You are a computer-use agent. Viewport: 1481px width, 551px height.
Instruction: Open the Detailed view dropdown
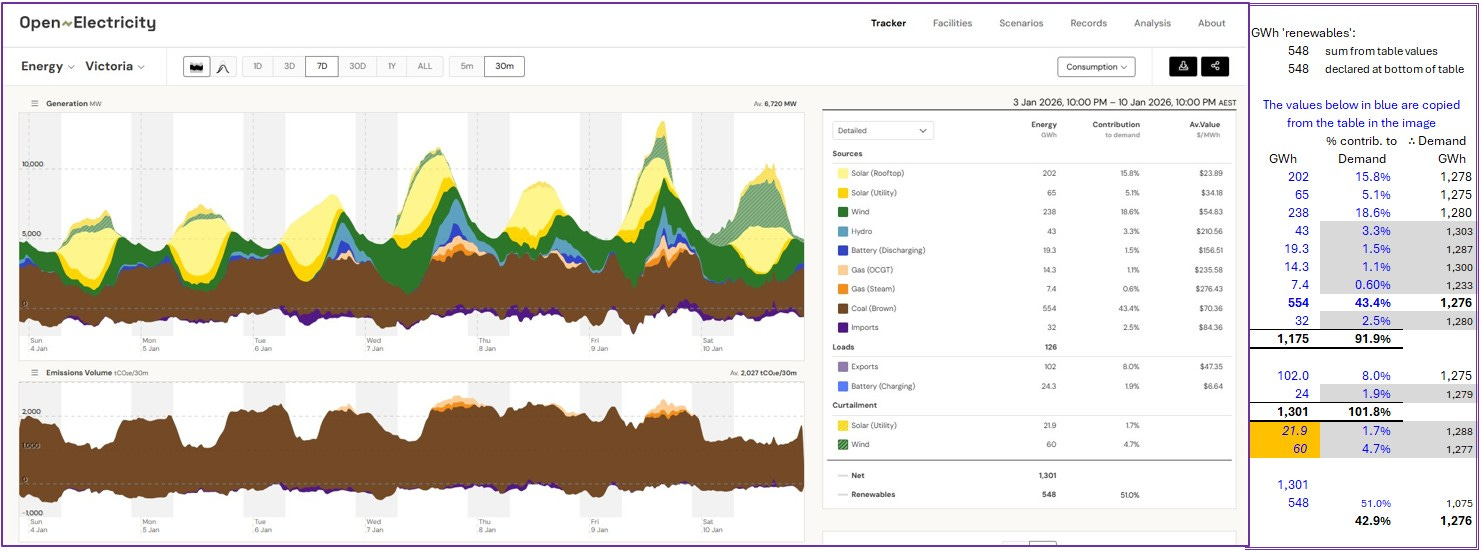(x=883, y=130)
